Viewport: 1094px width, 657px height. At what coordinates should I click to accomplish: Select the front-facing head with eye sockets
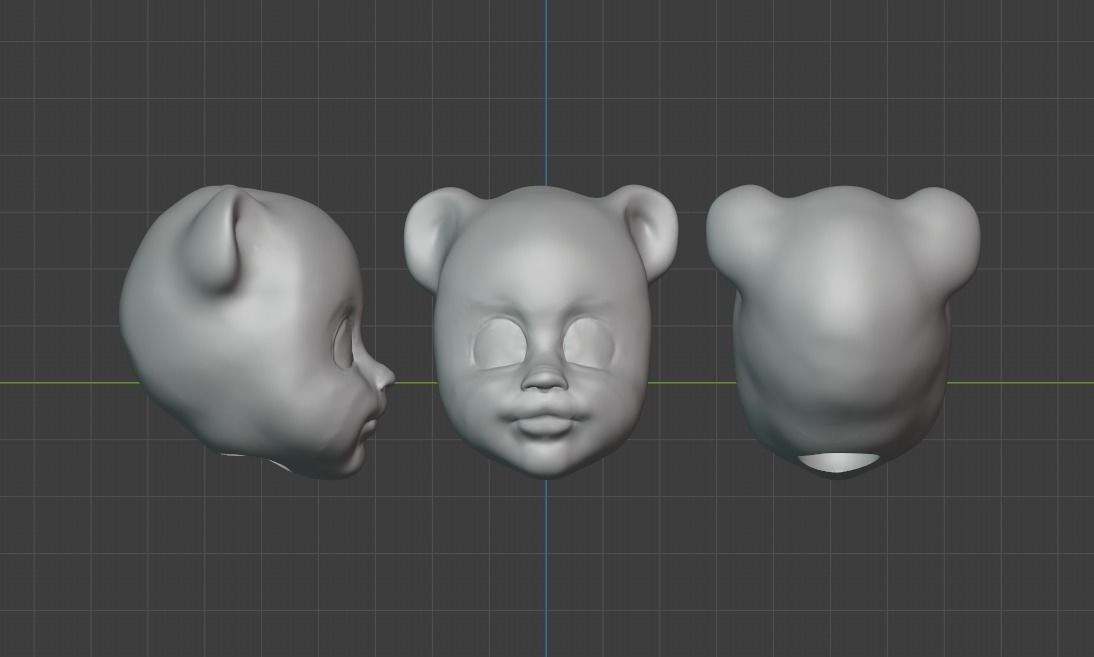click(541, 332)
